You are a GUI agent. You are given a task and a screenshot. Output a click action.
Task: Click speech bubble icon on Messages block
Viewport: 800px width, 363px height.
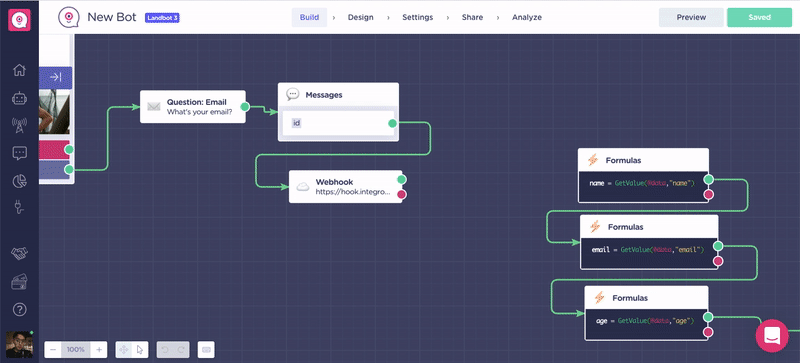[292, 94]
